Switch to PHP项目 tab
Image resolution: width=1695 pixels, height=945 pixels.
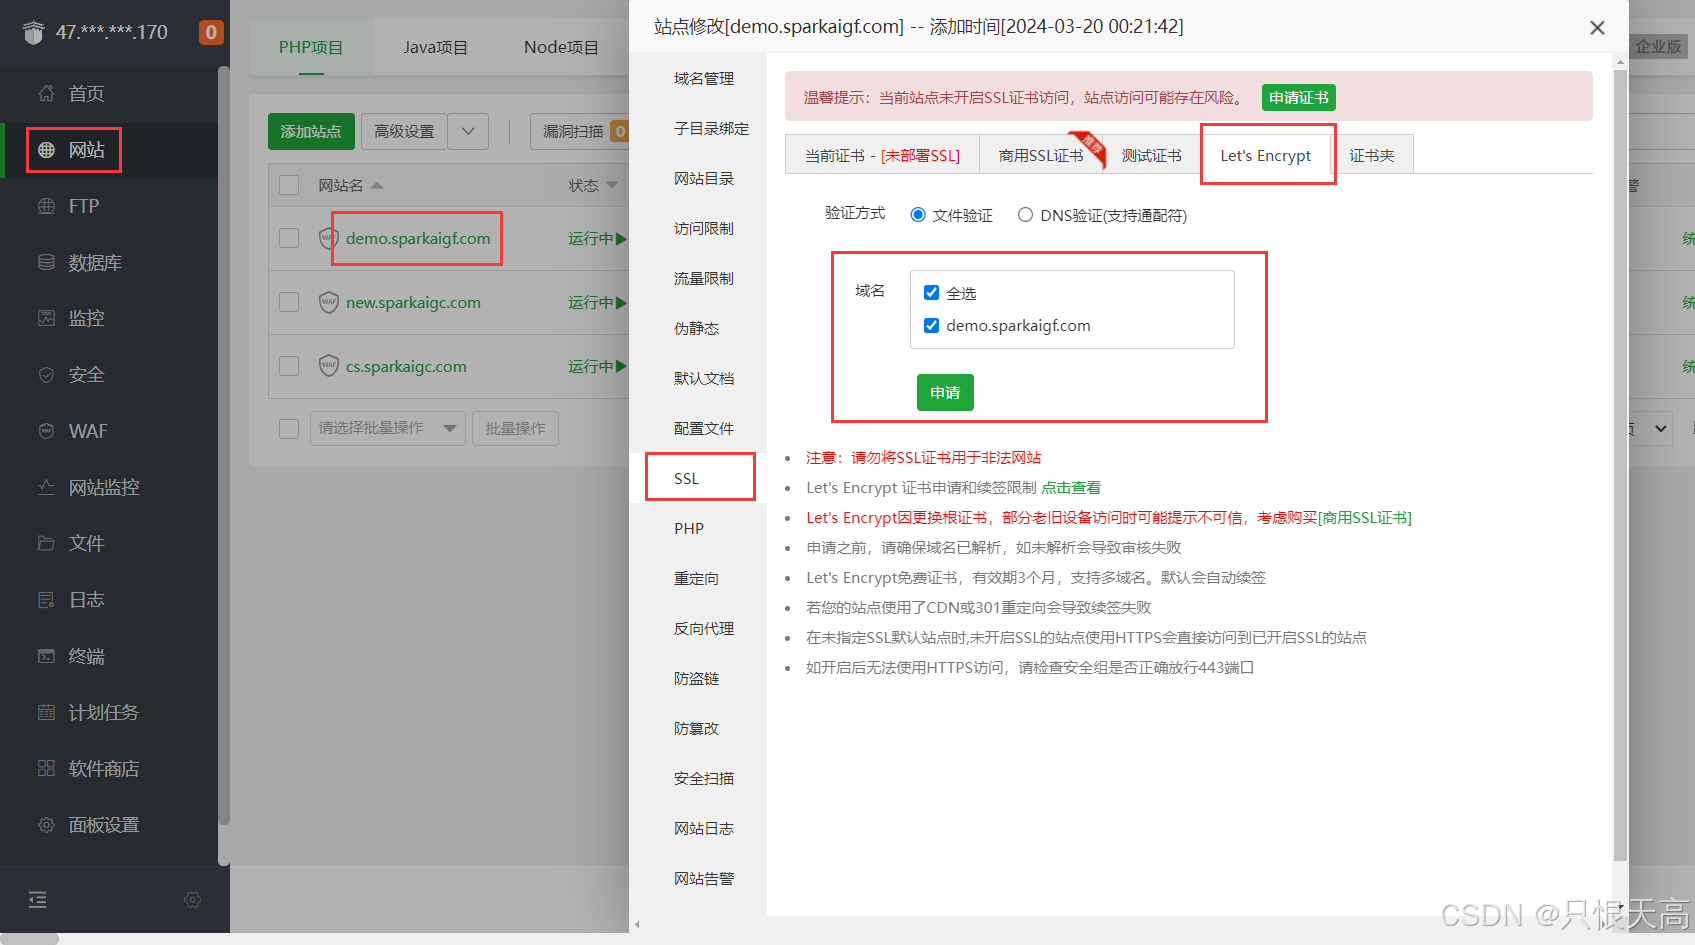311,47
